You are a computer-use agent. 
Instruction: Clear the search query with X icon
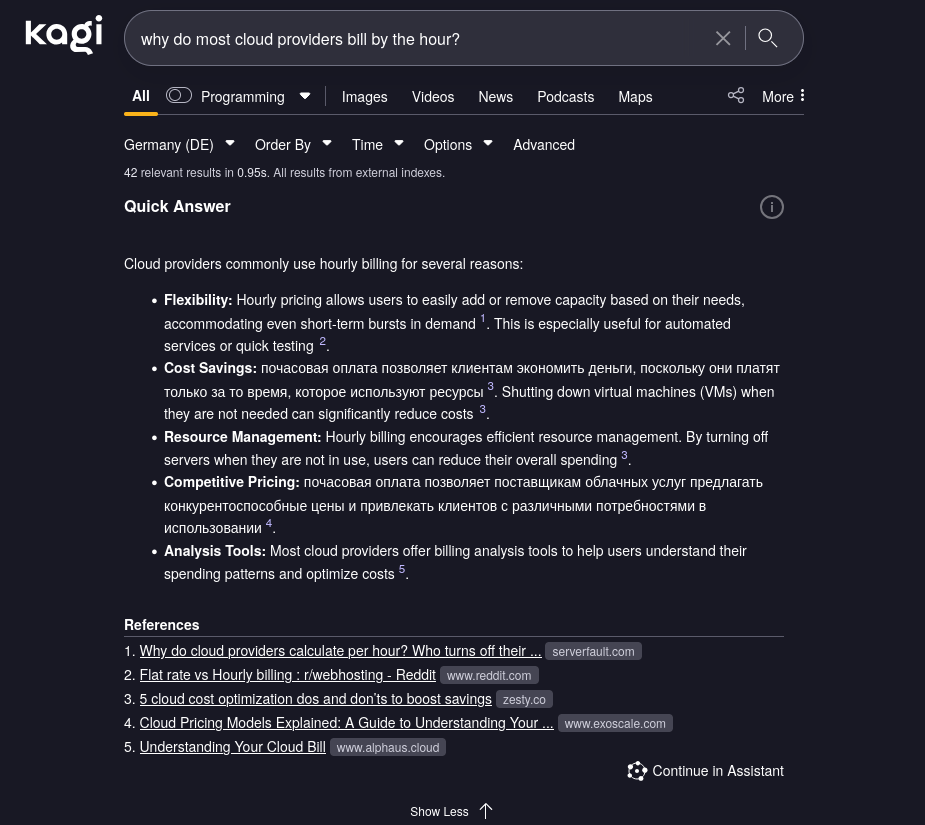[723, 38]
